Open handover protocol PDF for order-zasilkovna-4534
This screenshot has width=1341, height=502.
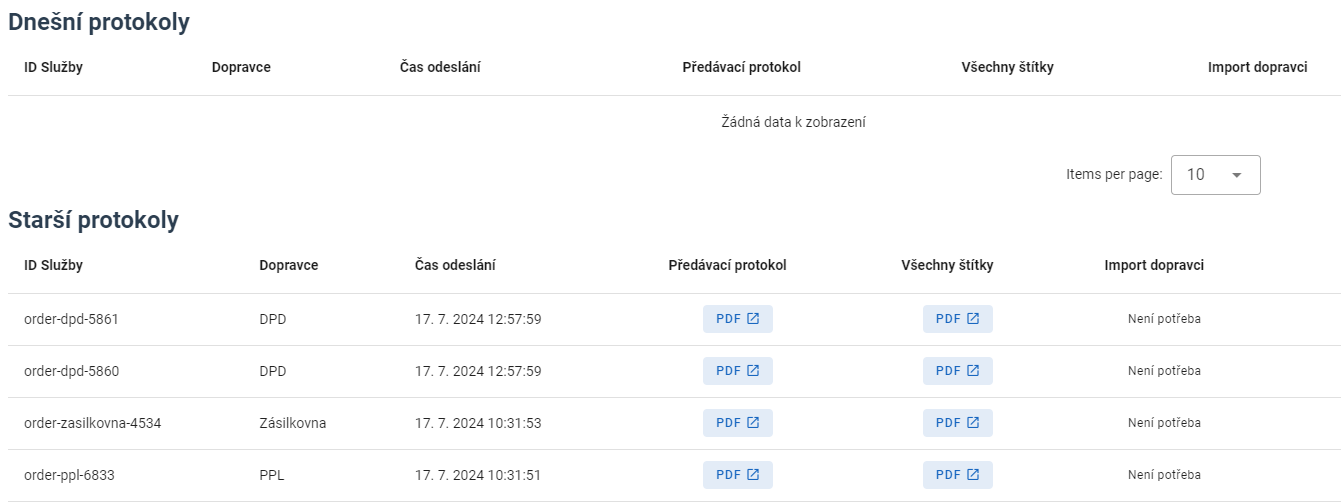click(738, 423)
